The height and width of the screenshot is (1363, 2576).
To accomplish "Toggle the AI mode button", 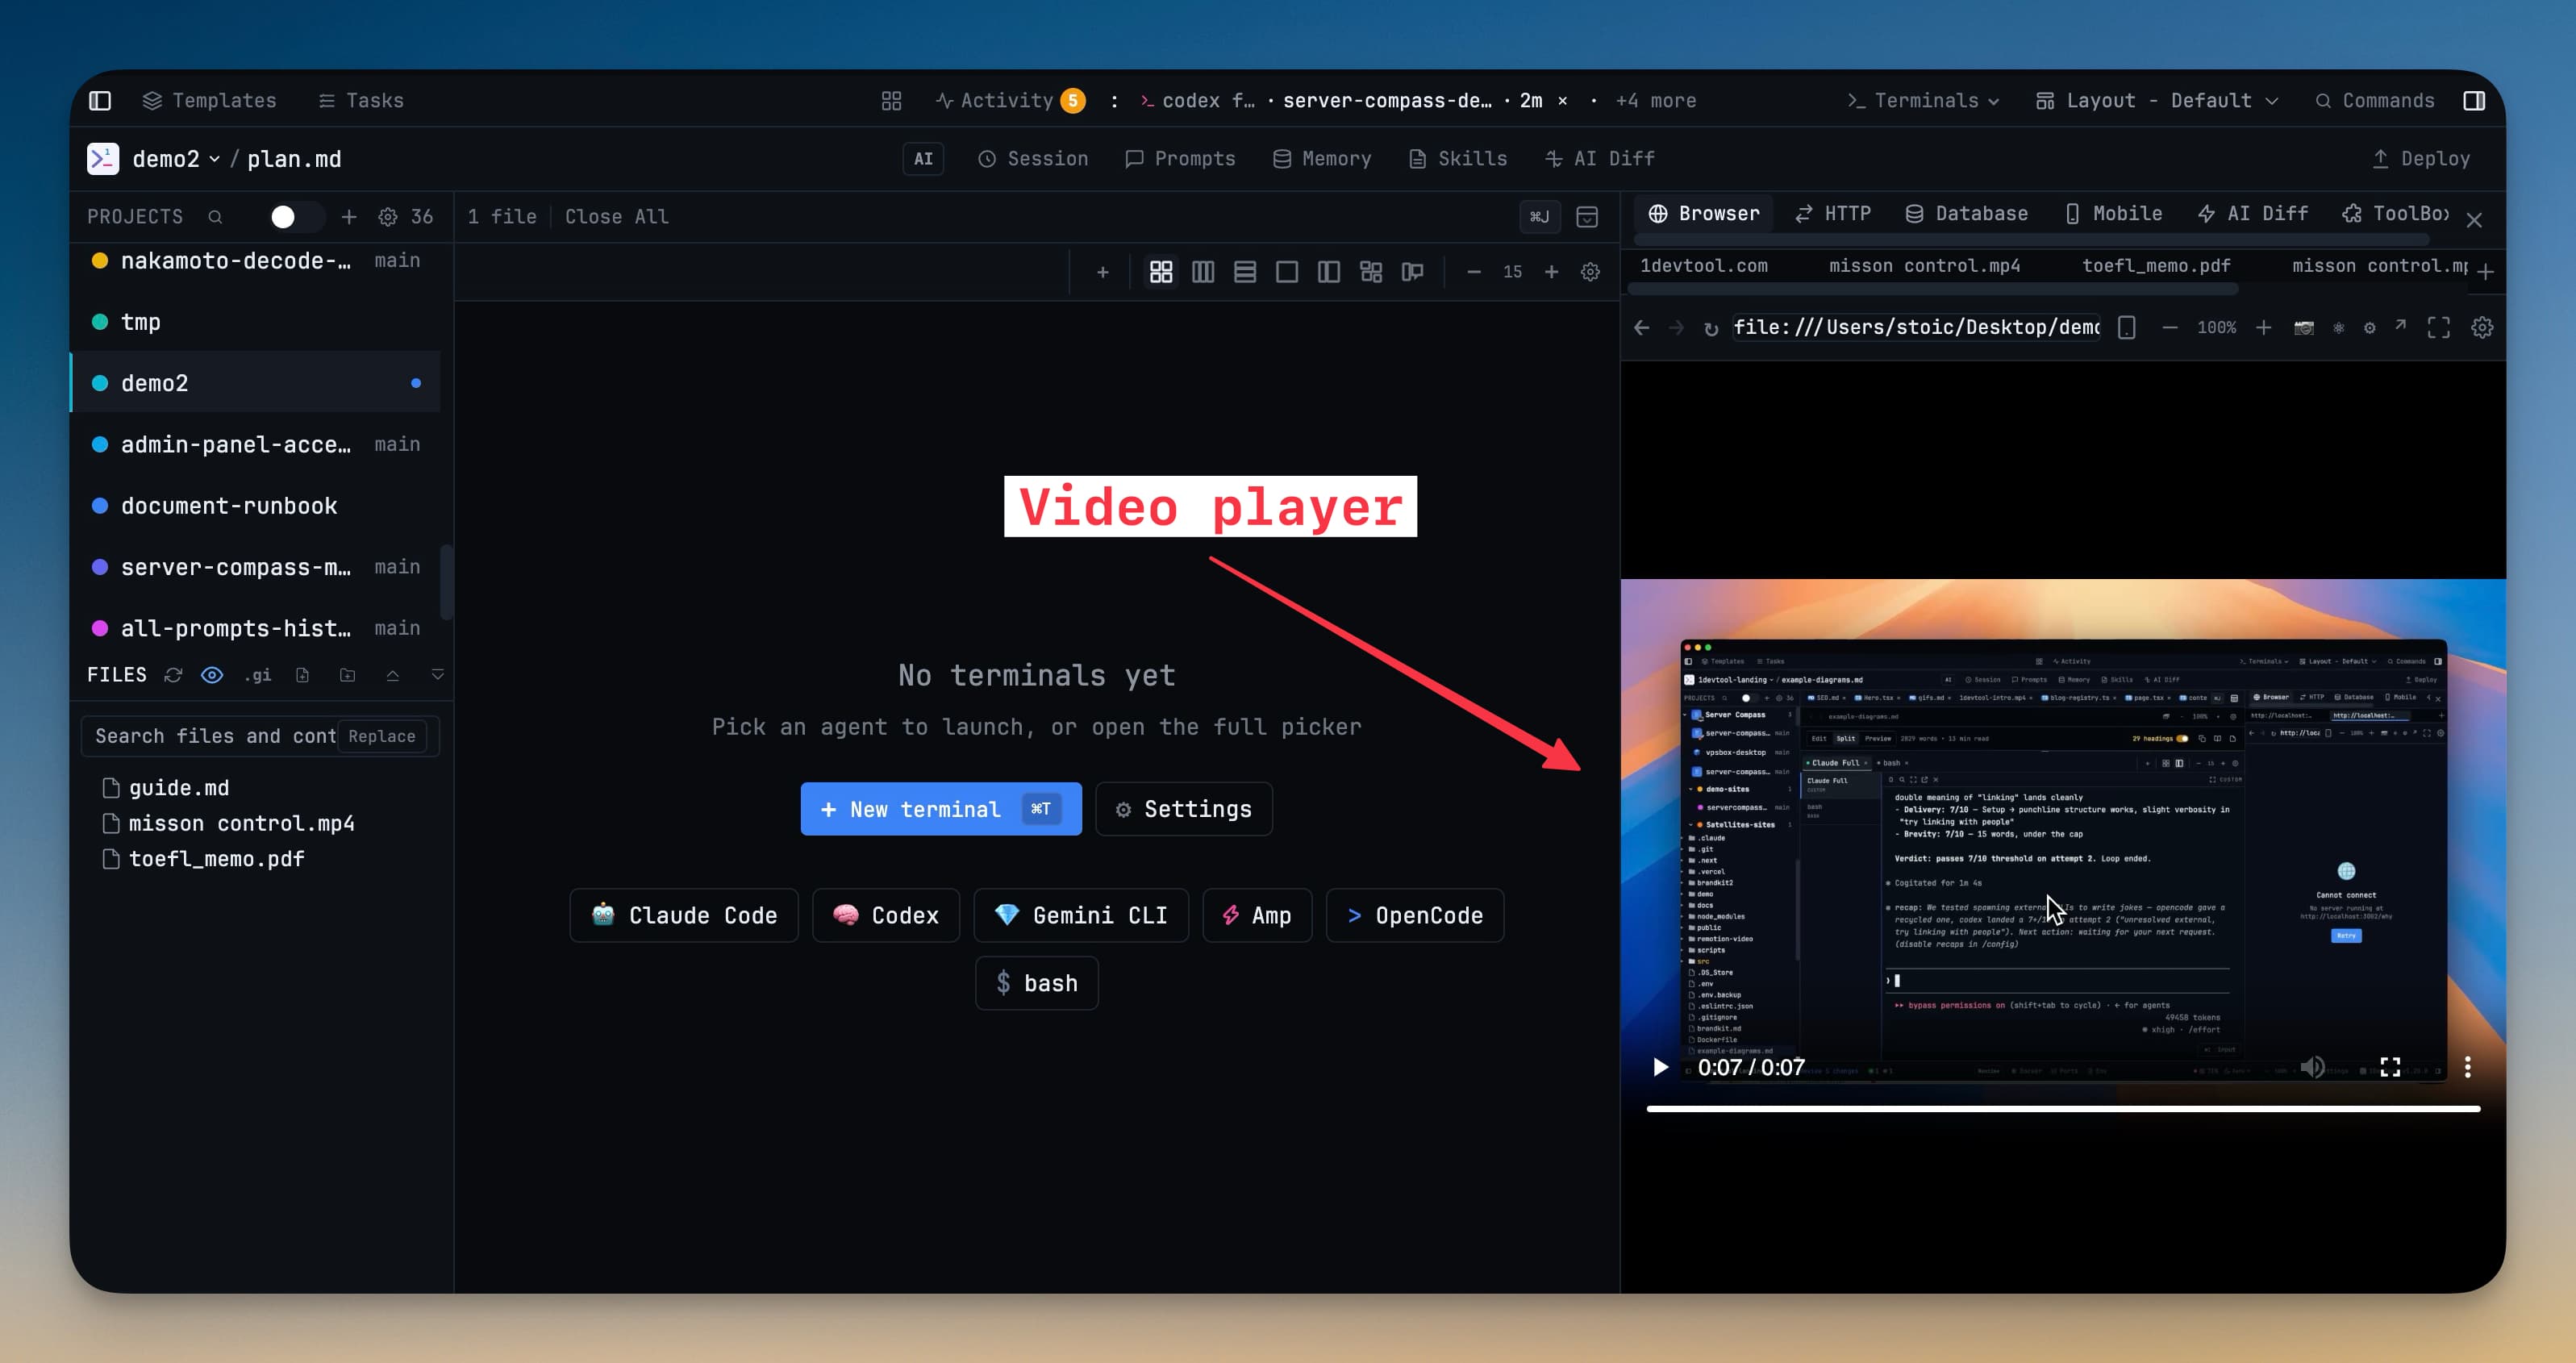I will click(x=923, y=159).
